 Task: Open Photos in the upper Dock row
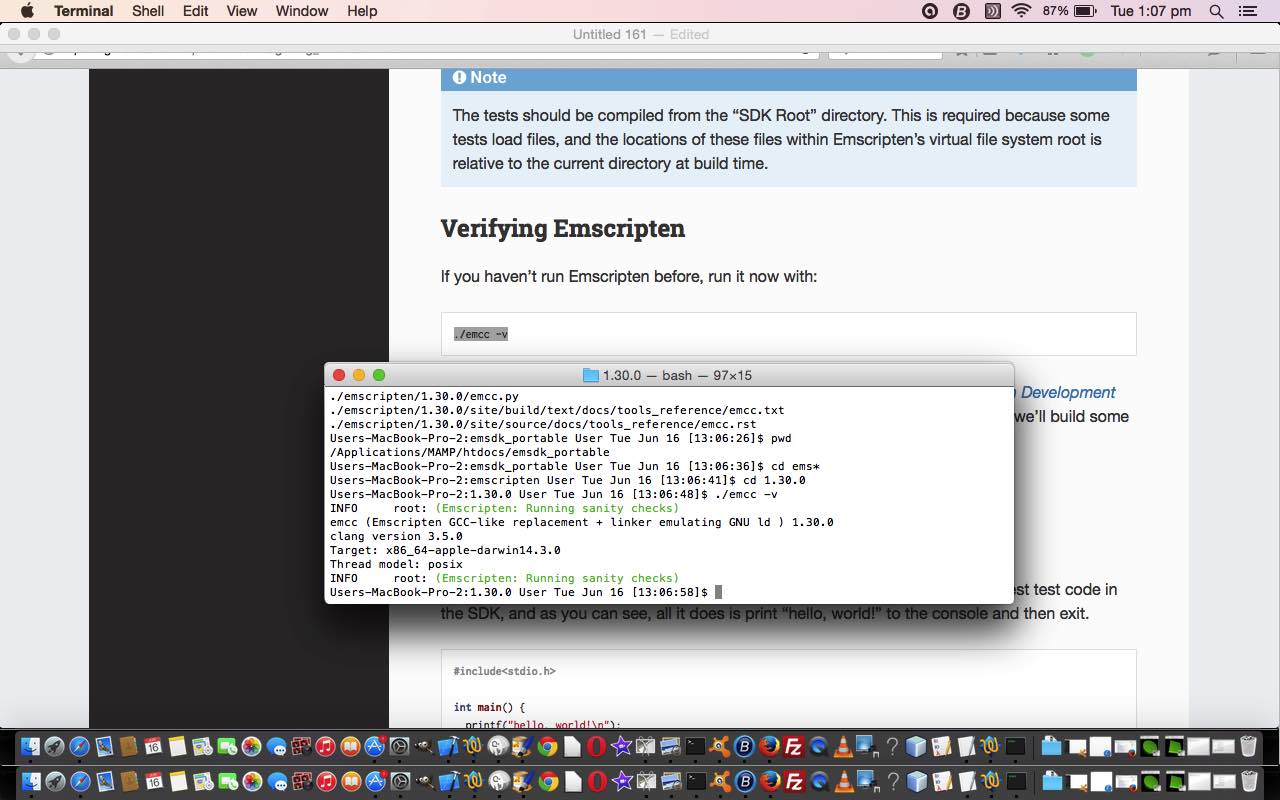point(251,746)
